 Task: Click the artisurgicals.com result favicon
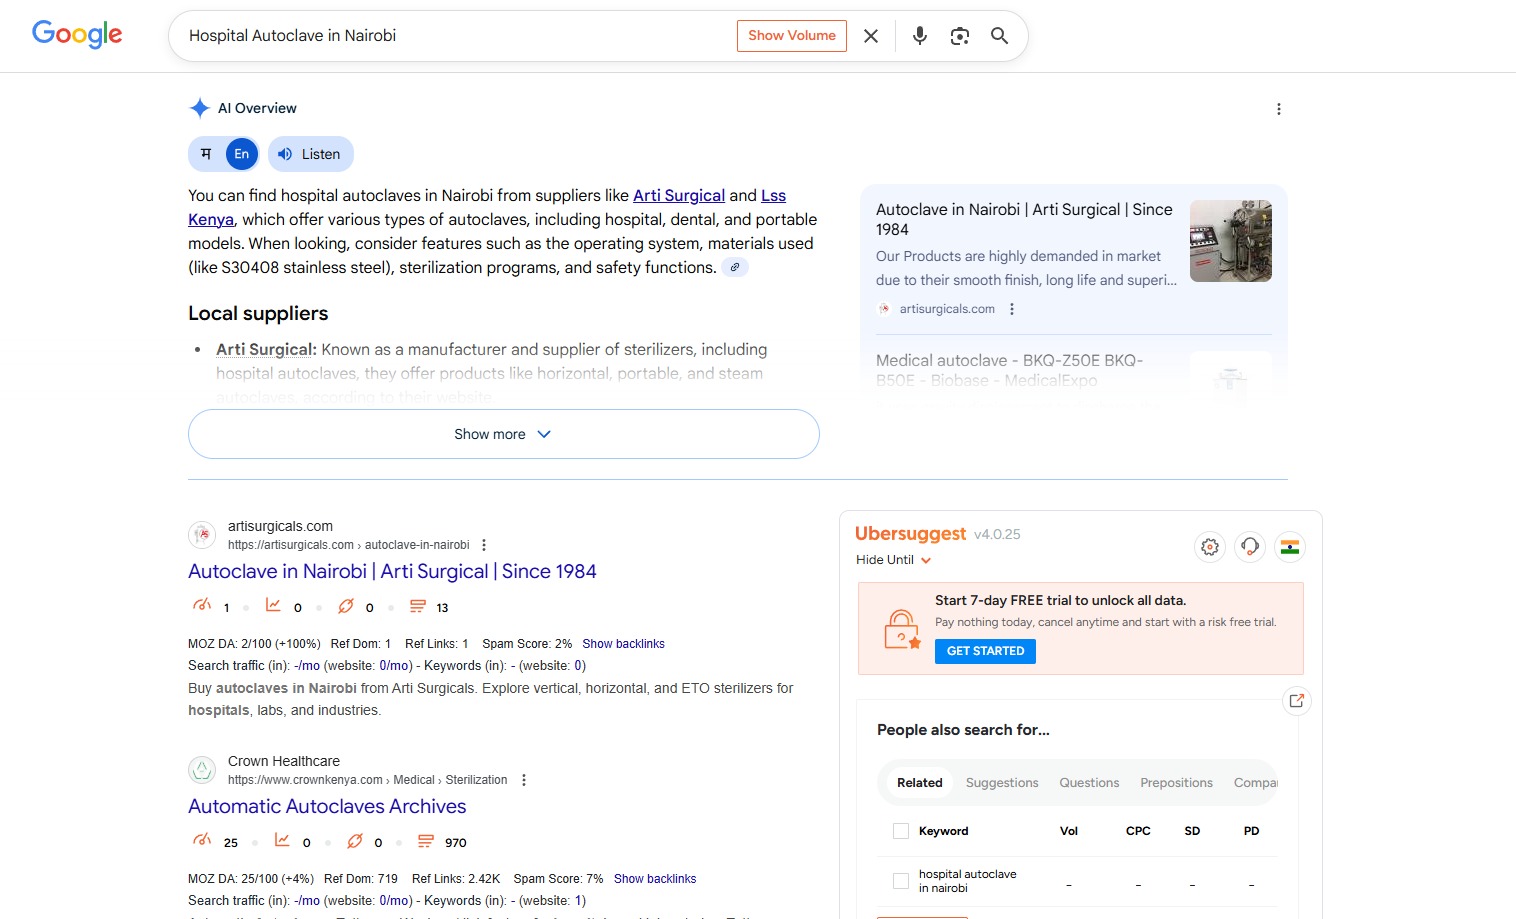point(202,535)
